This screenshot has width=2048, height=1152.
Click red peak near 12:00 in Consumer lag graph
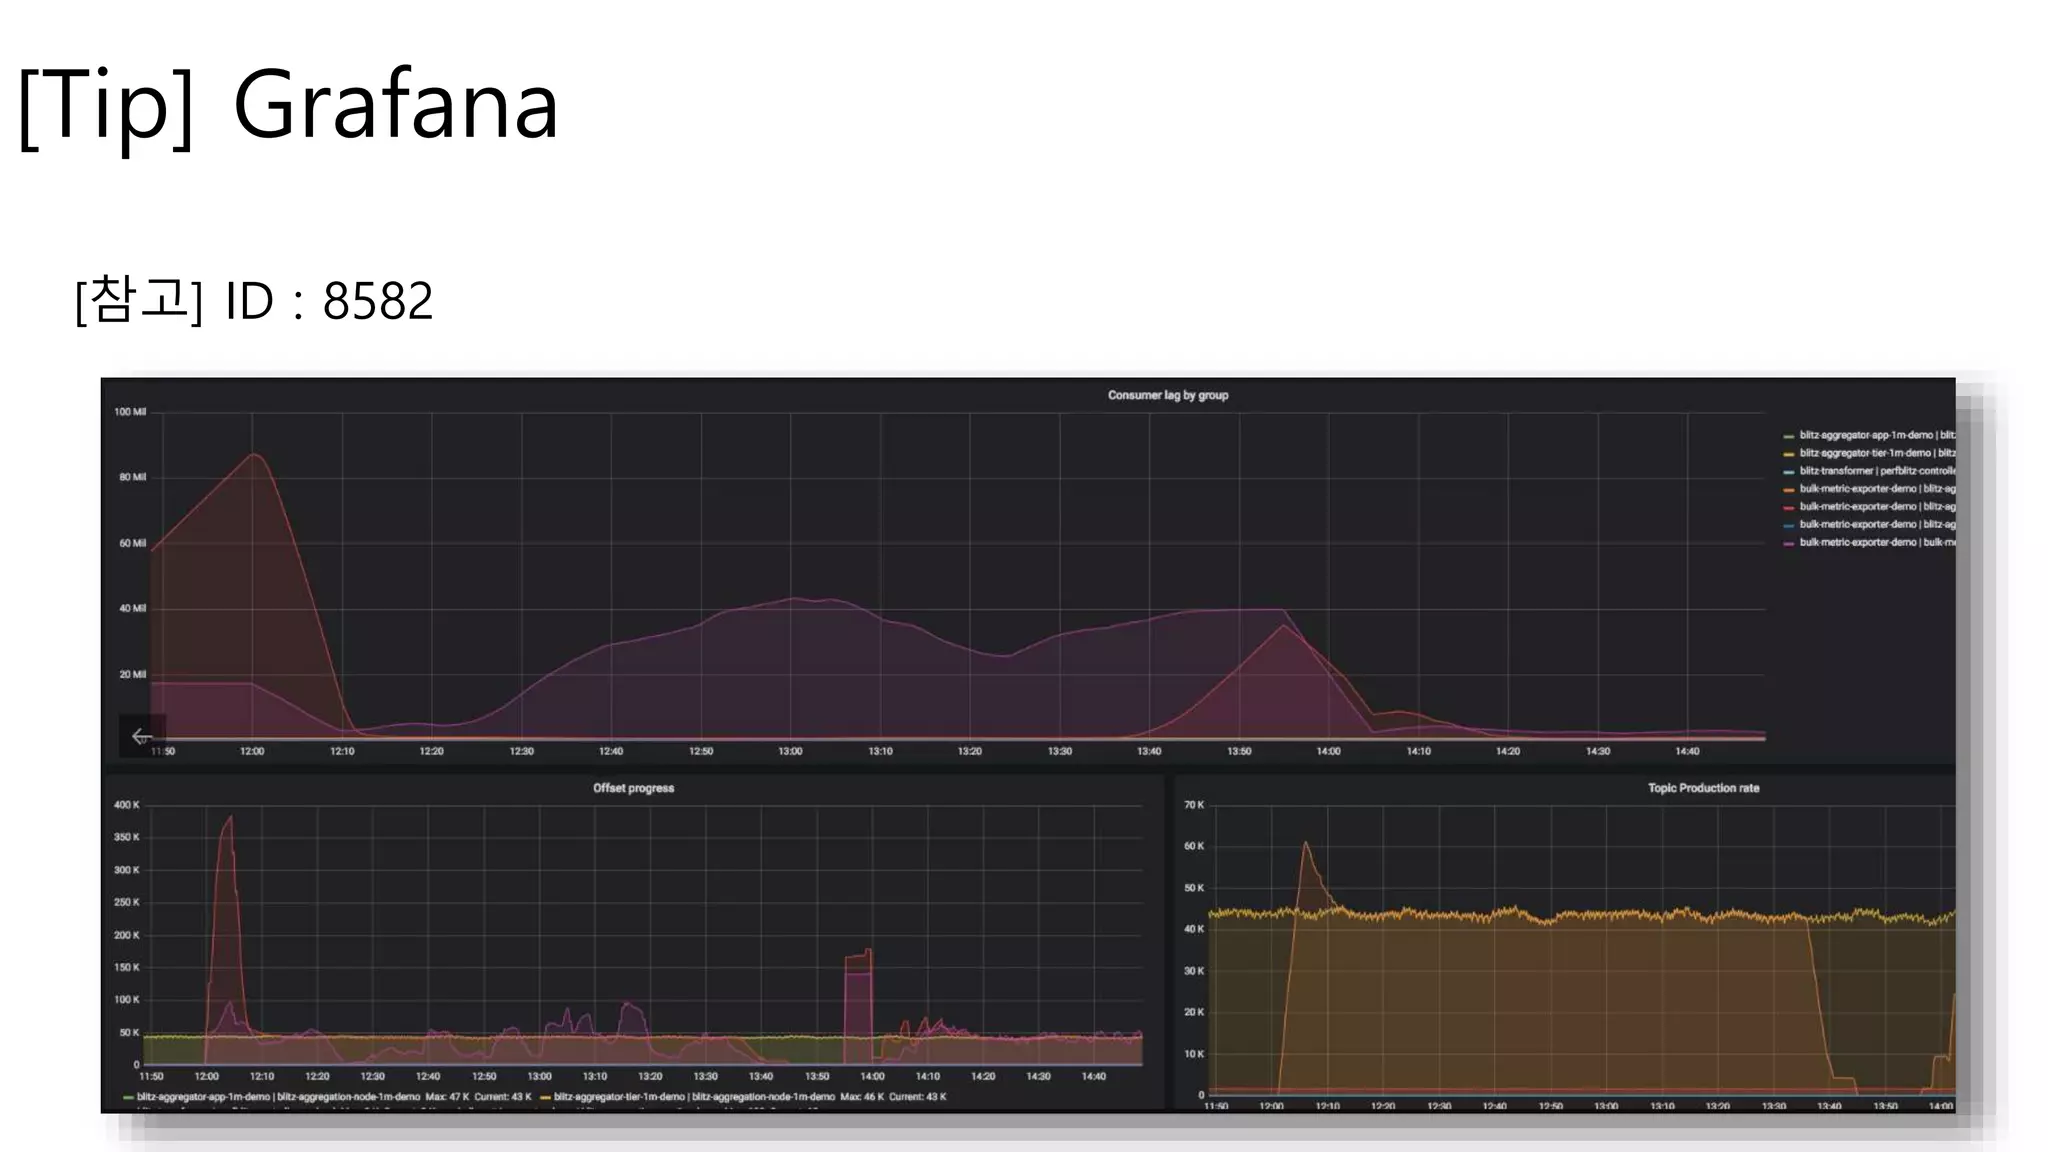tap(255, 455)
